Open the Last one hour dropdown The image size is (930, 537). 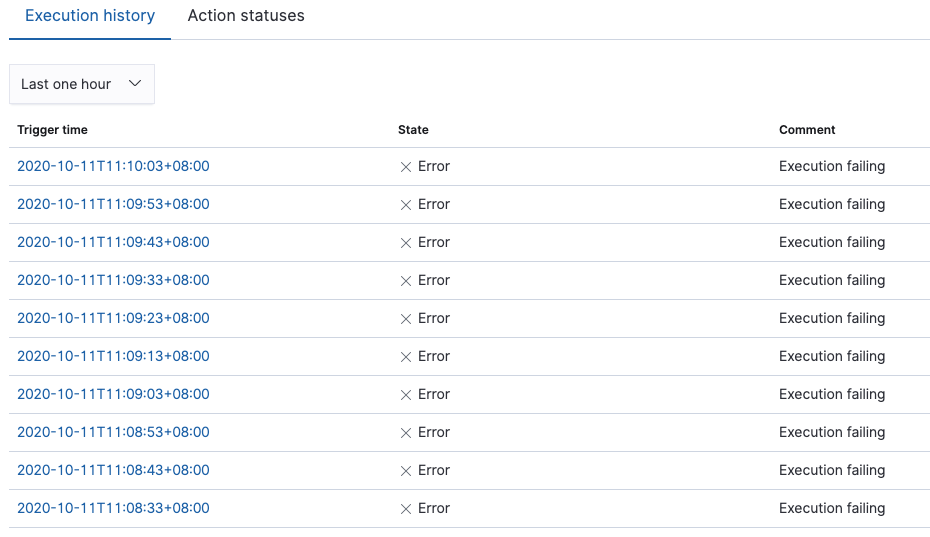pyautogui.click(x=67, y=84)
